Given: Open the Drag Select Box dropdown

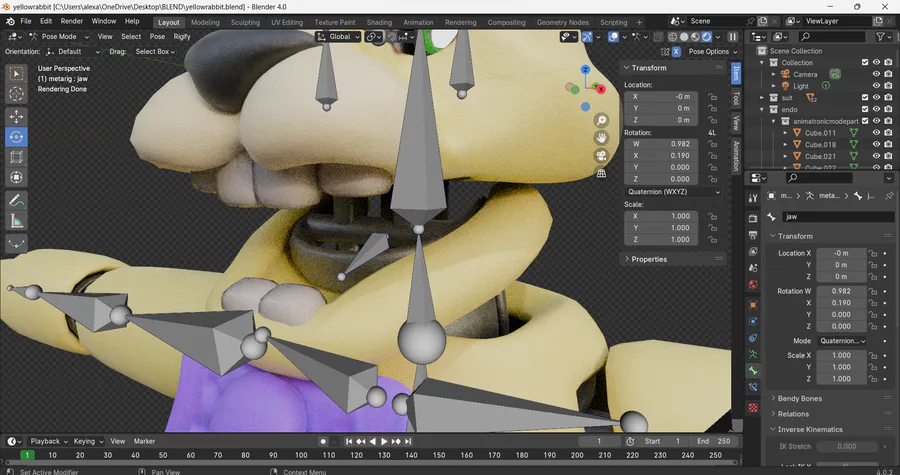Looking at the screenshot, I should click(155, 52).
